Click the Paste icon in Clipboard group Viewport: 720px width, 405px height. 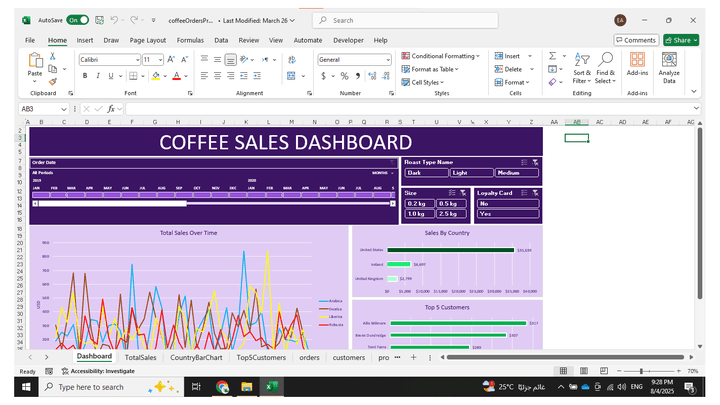(x=35, y=63)
